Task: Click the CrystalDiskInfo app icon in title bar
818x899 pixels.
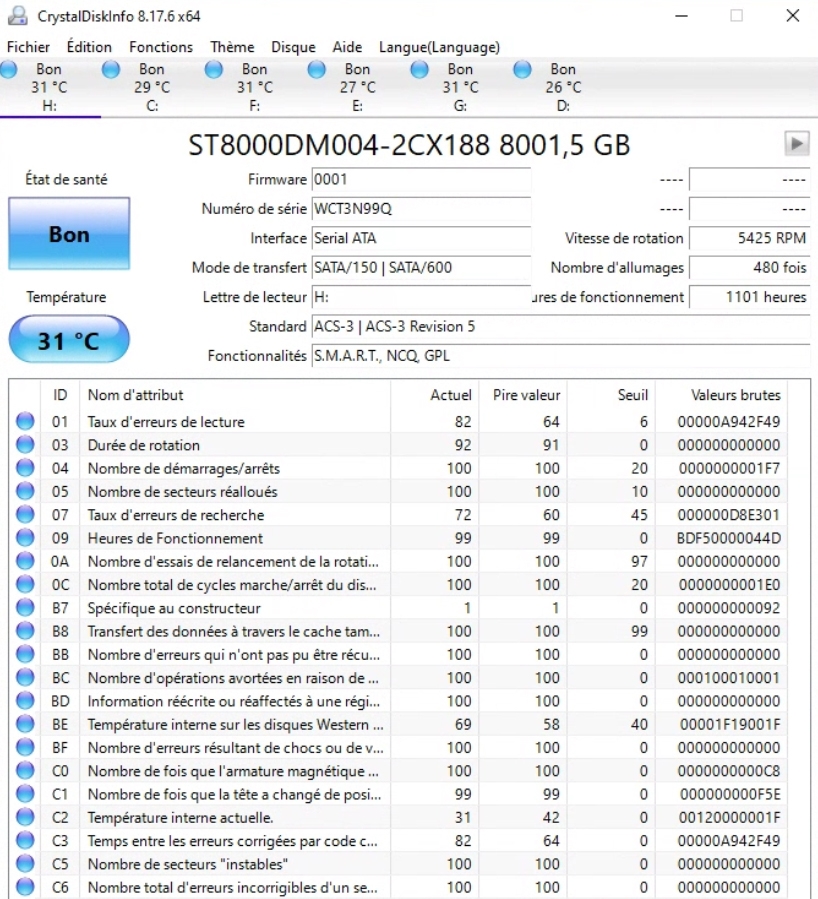Action: pos(18,16)
